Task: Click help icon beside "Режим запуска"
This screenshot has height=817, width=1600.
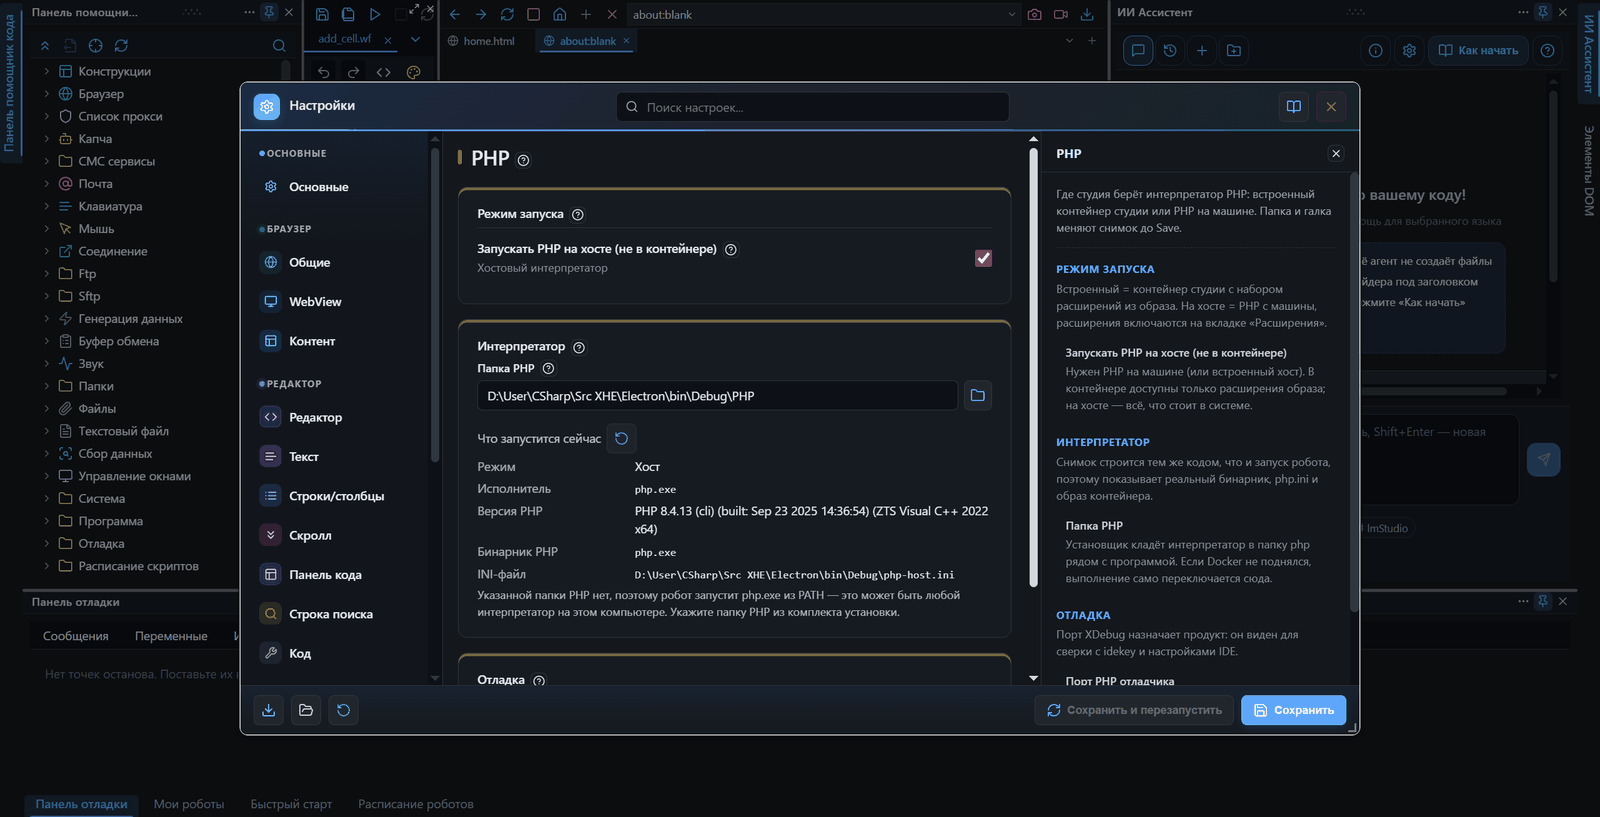Action: (x=577, y=214)
